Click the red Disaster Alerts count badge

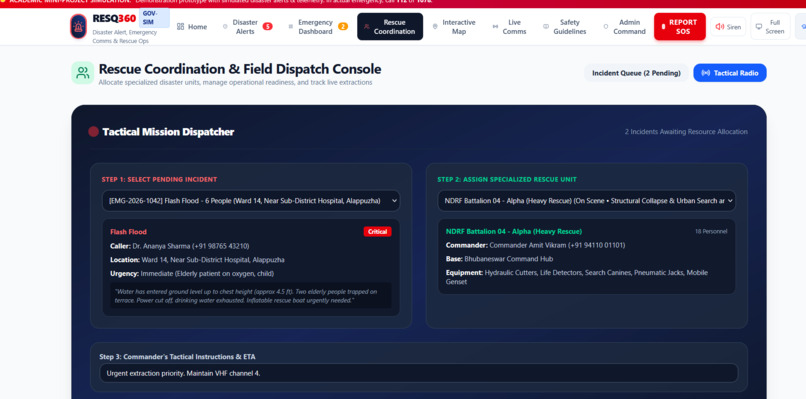pyautogui.click(x=267, y=27)
